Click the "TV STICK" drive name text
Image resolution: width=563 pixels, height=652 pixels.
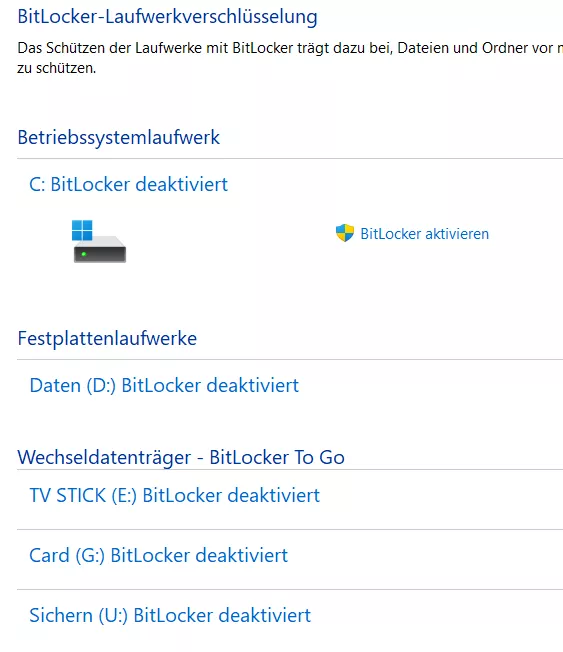pyautogui.click(x=68, y=495)
